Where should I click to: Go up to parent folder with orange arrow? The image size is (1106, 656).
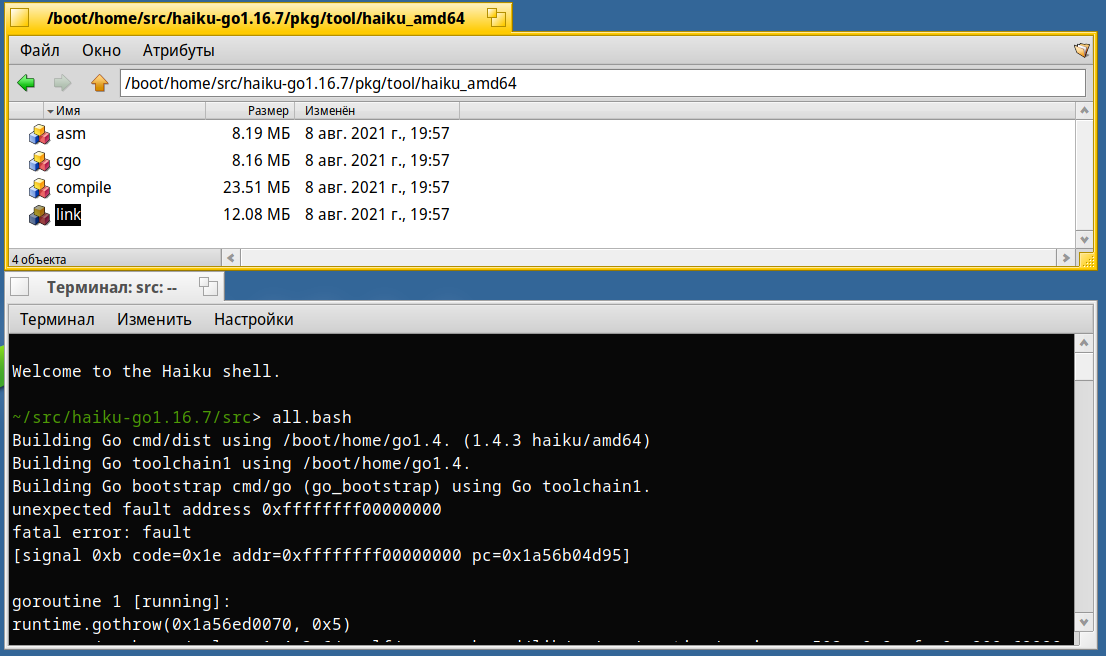(99, 83)
